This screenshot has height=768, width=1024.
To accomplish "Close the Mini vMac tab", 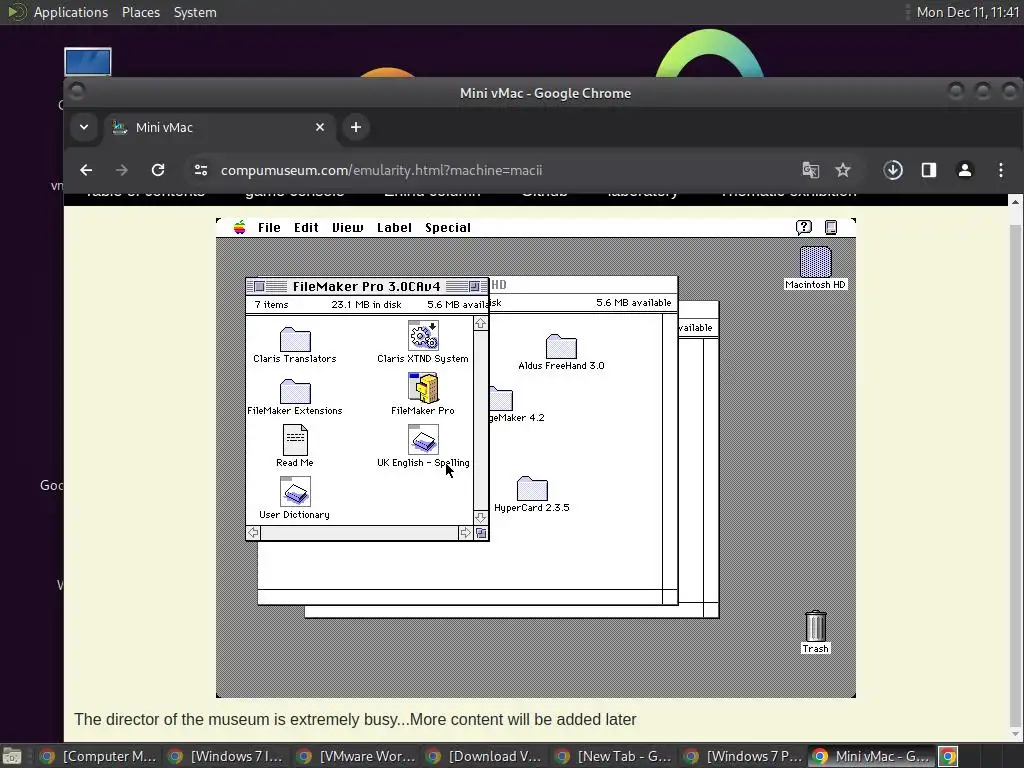I will pos(320,127).
